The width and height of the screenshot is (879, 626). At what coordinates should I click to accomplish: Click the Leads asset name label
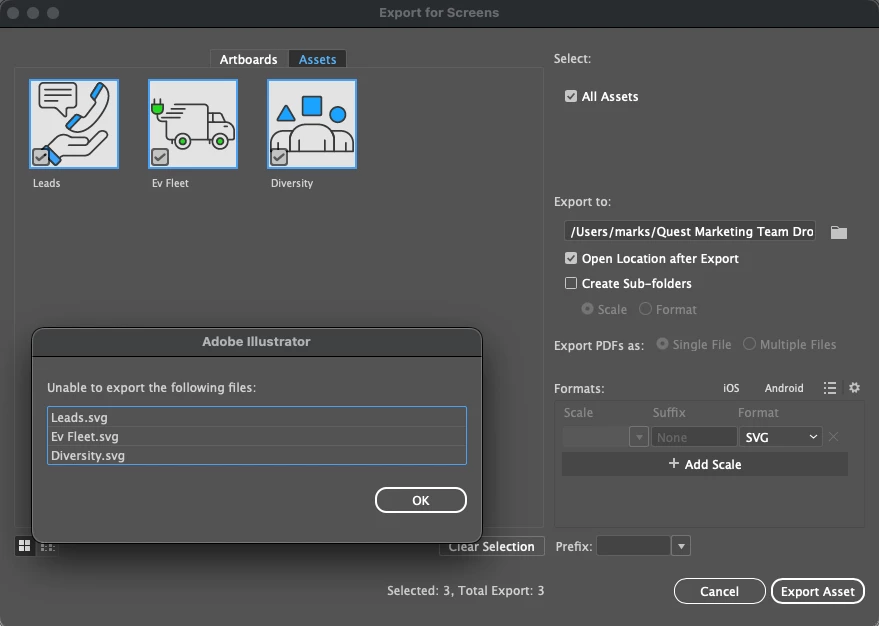point(47,183)
